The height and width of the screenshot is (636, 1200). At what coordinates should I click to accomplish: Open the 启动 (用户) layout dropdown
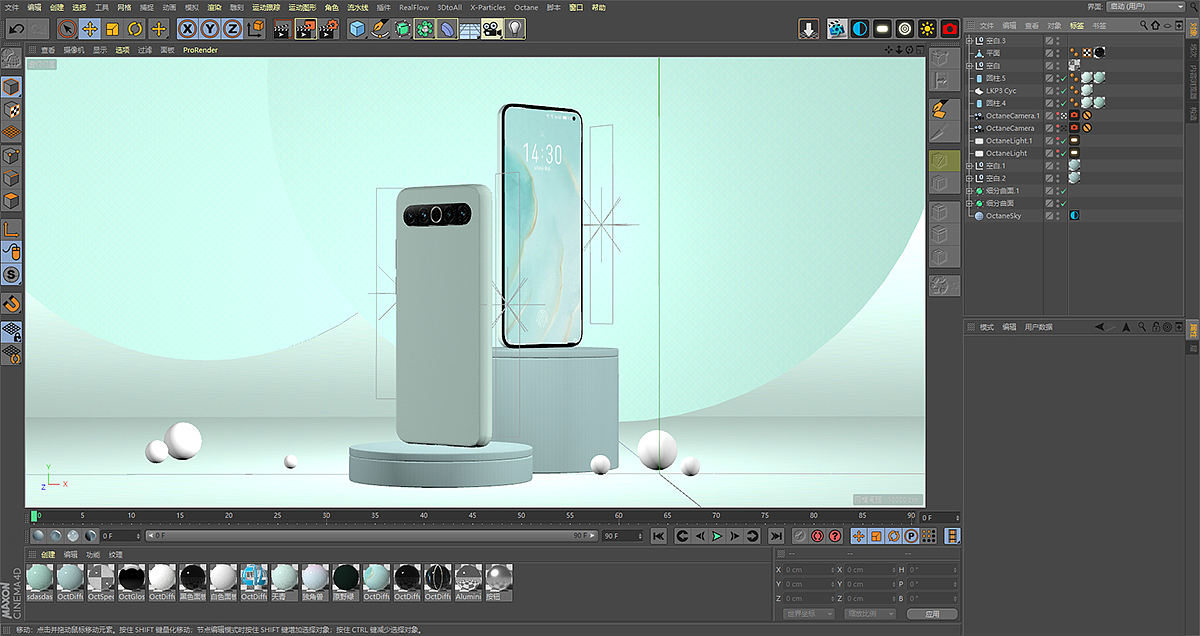(1143, 7)
